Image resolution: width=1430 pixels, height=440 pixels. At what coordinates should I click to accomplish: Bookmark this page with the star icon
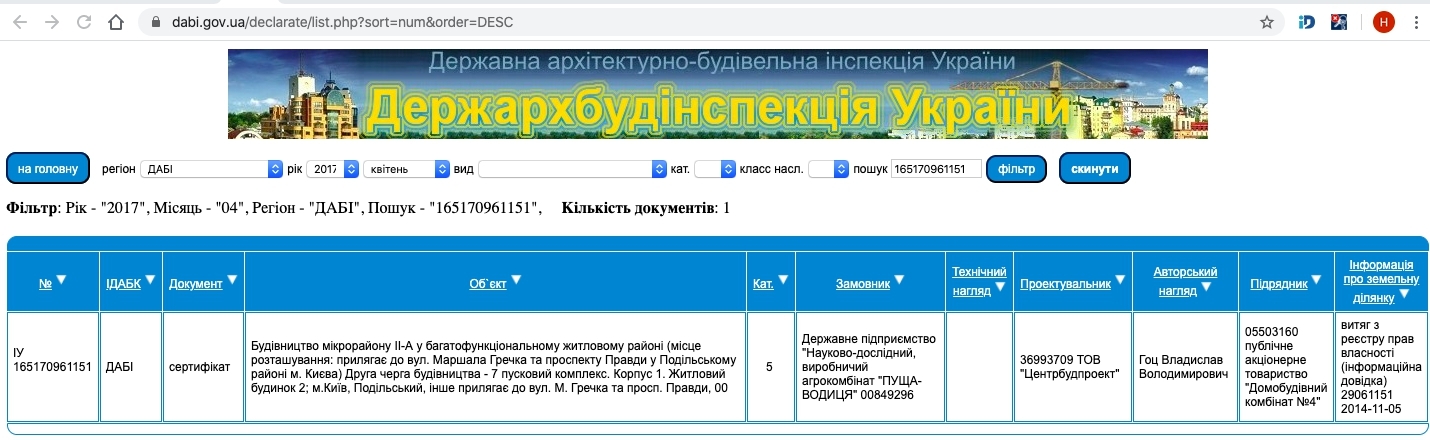pyautogui.click(x=1266, y=22)
